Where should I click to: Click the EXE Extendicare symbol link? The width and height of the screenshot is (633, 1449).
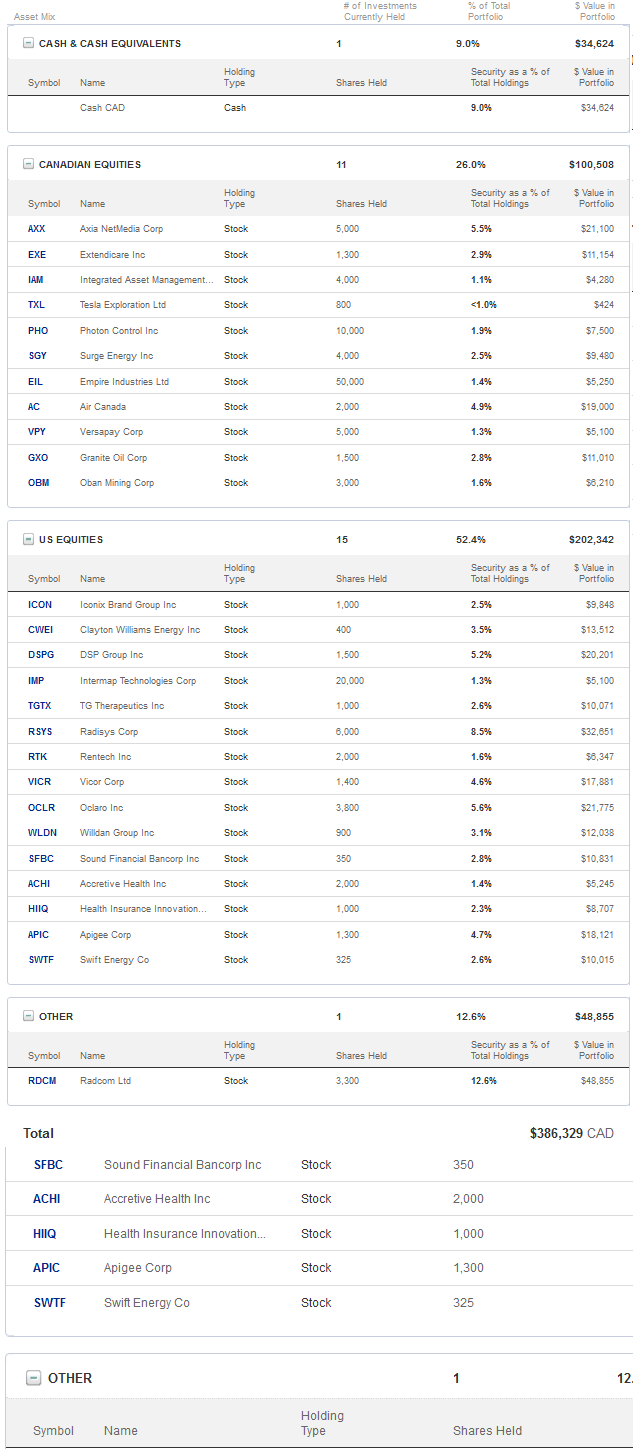tap(37, 255)
